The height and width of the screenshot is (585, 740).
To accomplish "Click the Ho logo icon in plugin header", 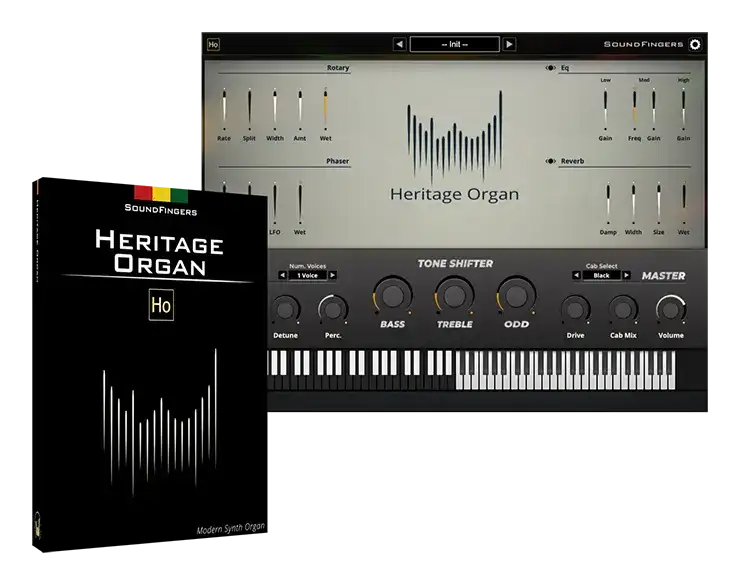I will (213, 44).
